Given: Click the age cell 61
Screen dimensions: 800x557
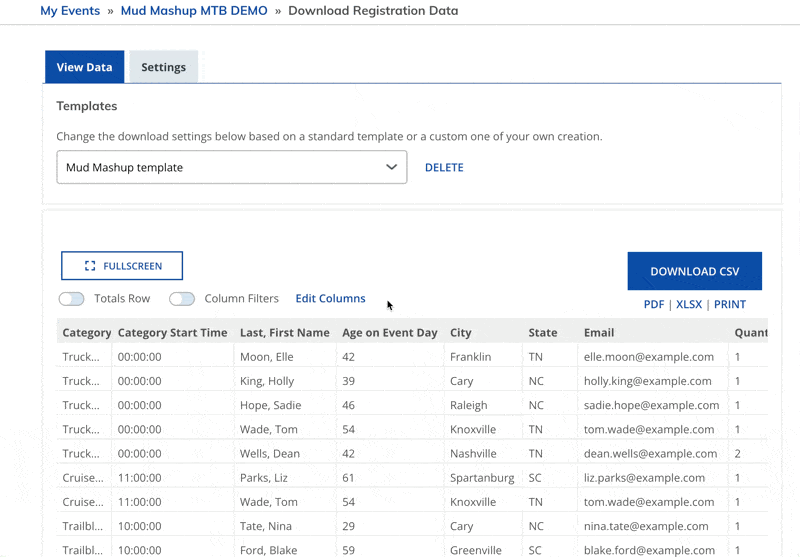Looking at the screenshot, I should (x=348, y=478).
